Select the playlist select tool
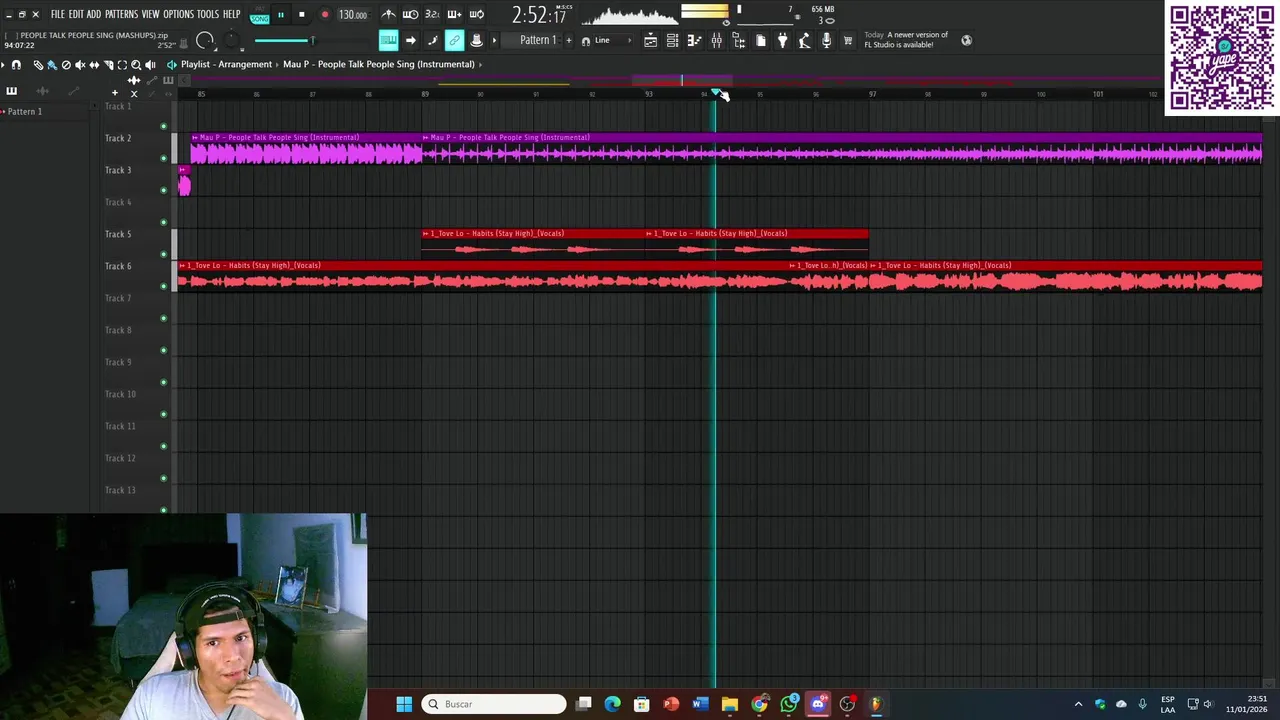Viewport: 1280px width, 720px height. coord(122,65)
